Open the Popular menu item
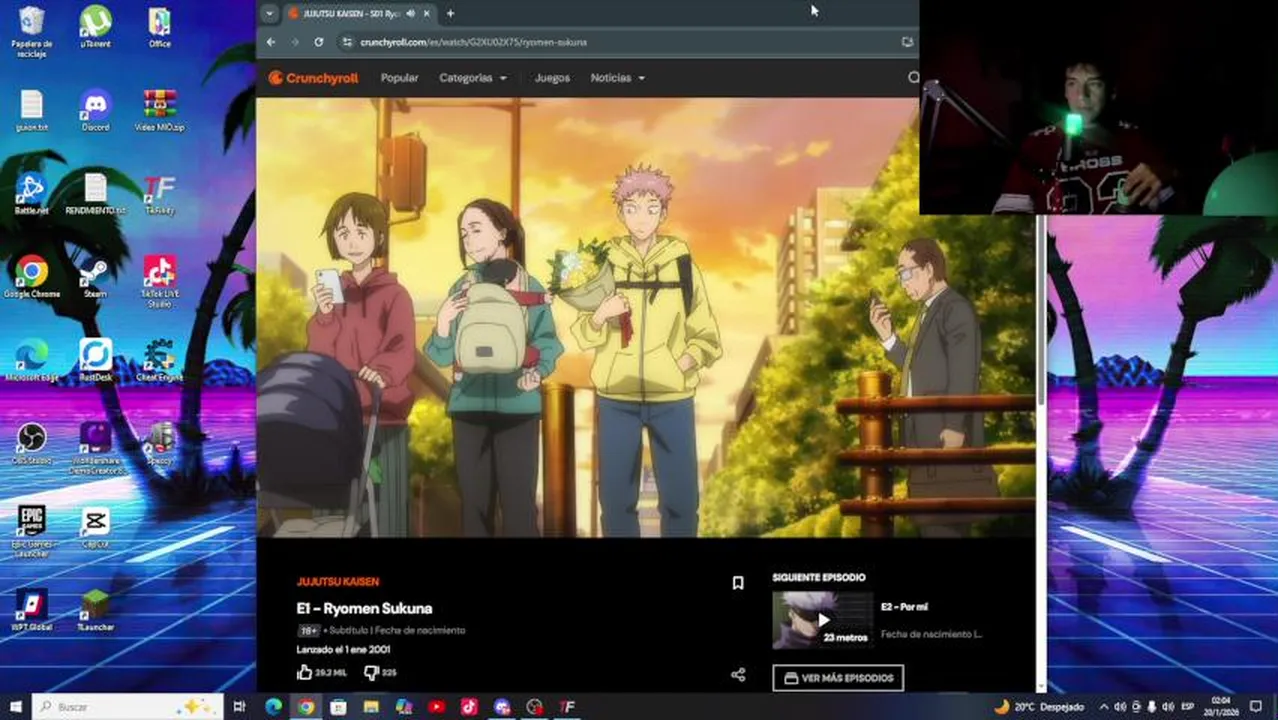The height and width of the screenshot is (720, 1278). [399, 78]
